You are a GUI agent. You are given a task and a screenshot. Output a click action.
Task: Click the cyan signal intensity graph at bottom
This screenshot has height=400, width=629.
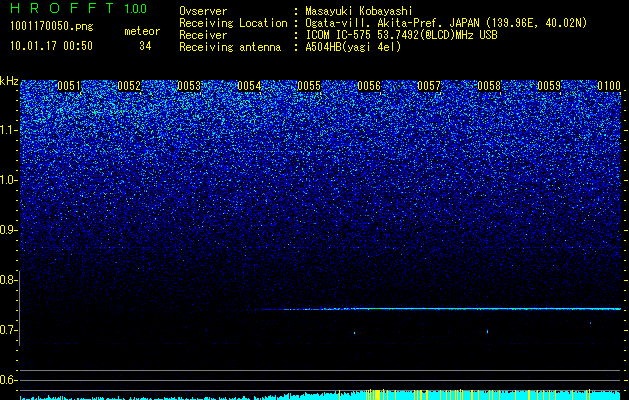click(320, 395)
